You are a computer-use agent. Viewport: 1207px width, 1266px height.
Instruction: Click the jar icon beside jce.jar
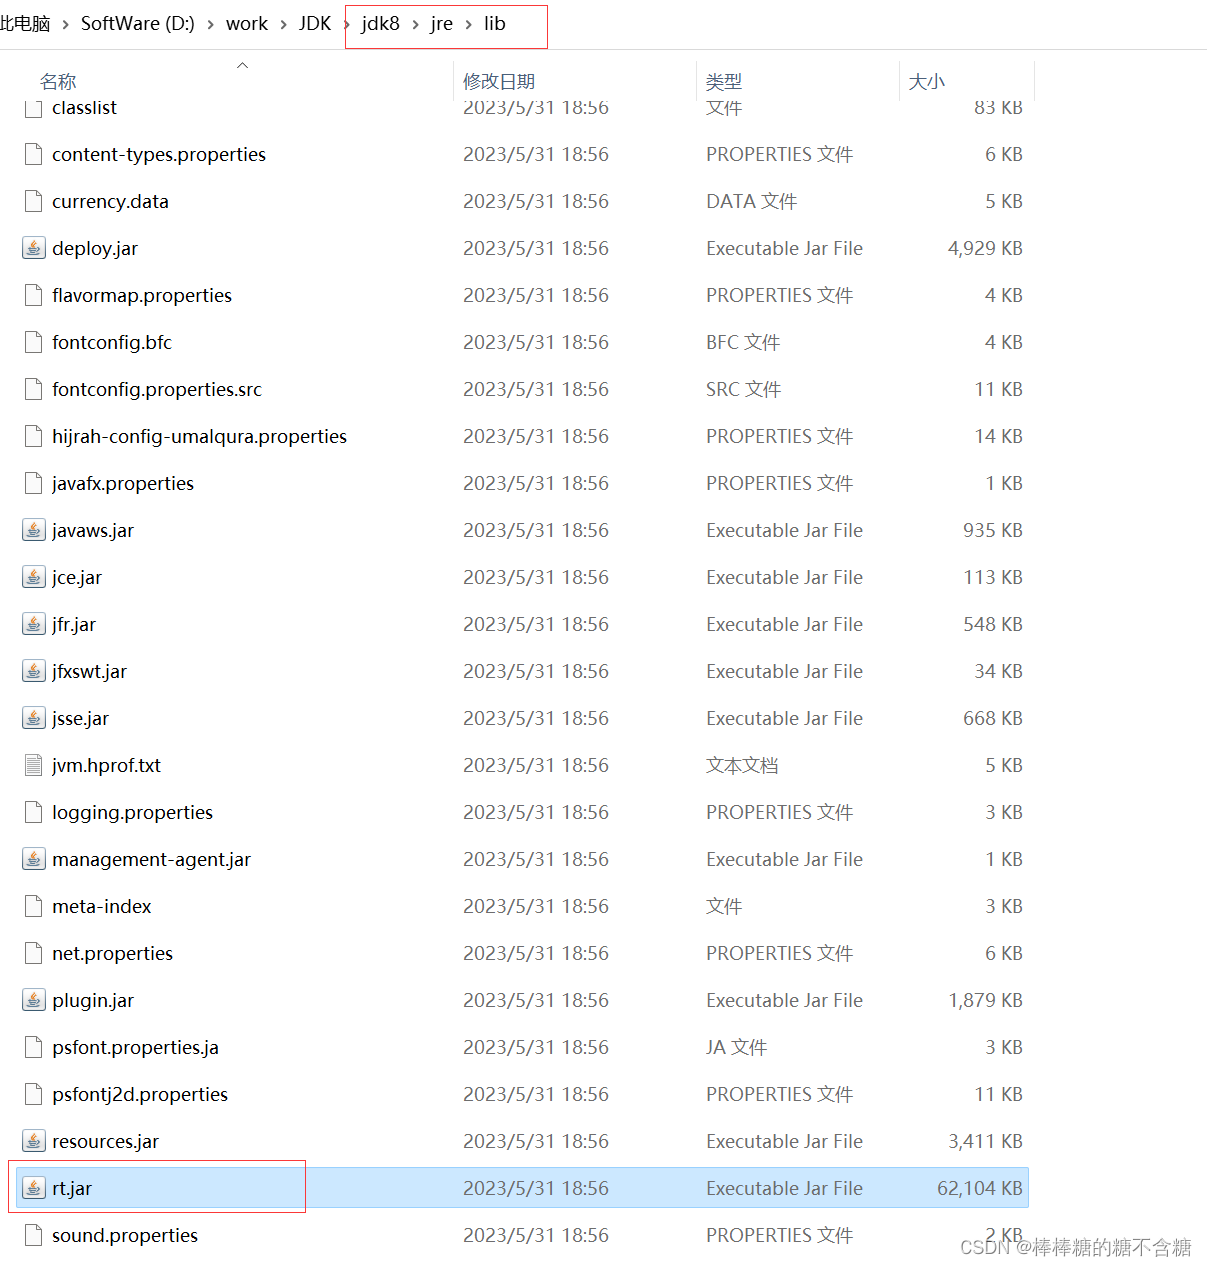(33, 577)
